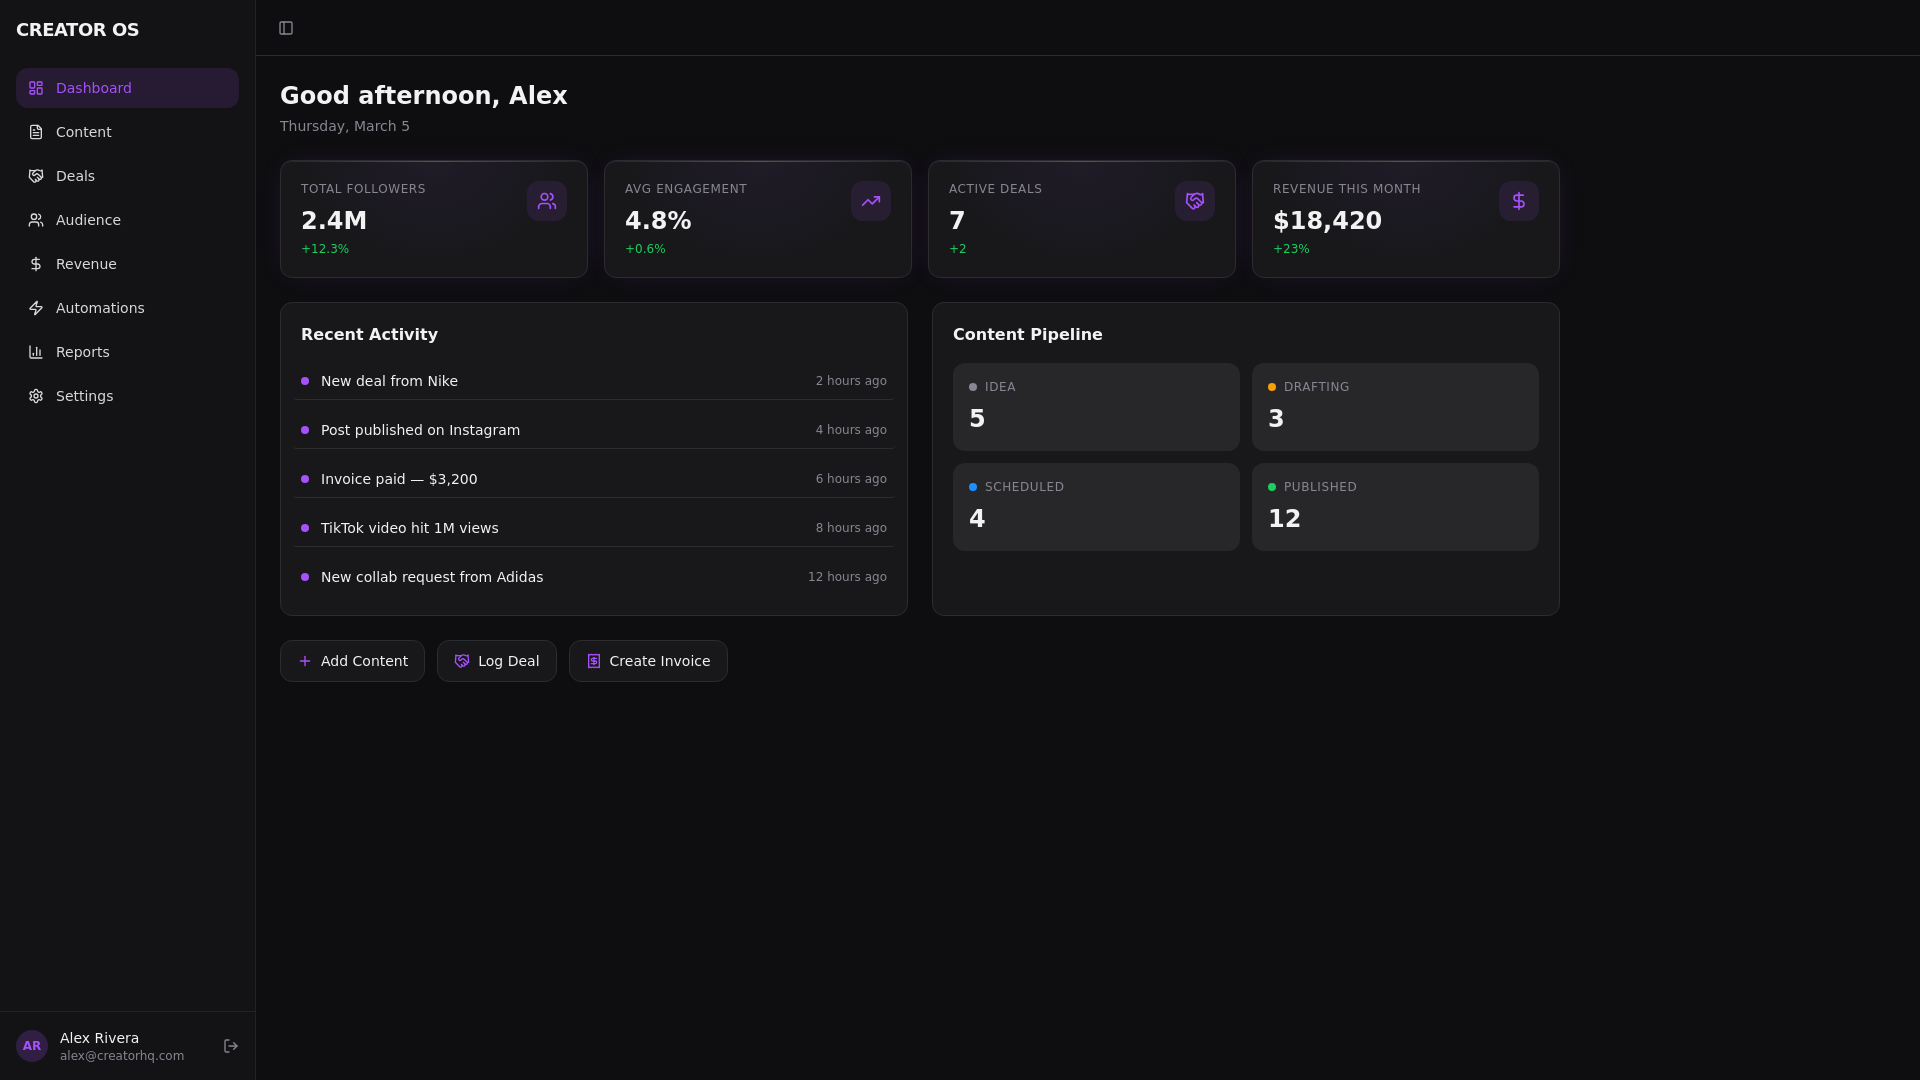Go to Content in the sidebar
The height and width of the screenshot is (1080, 1920).
click(x=127, y=132)
